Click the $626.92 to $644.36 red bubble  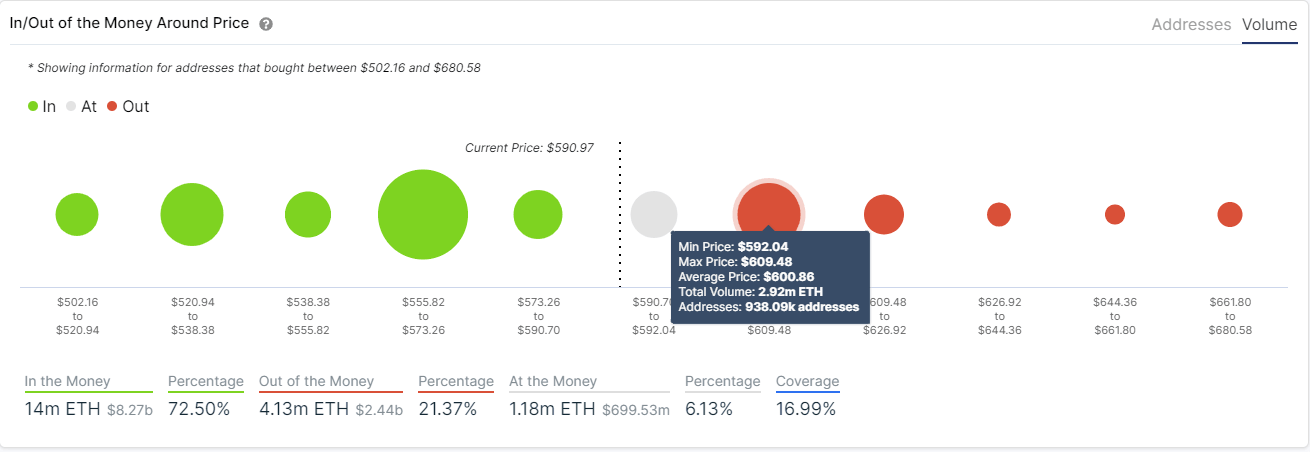[x=999, y=215]
